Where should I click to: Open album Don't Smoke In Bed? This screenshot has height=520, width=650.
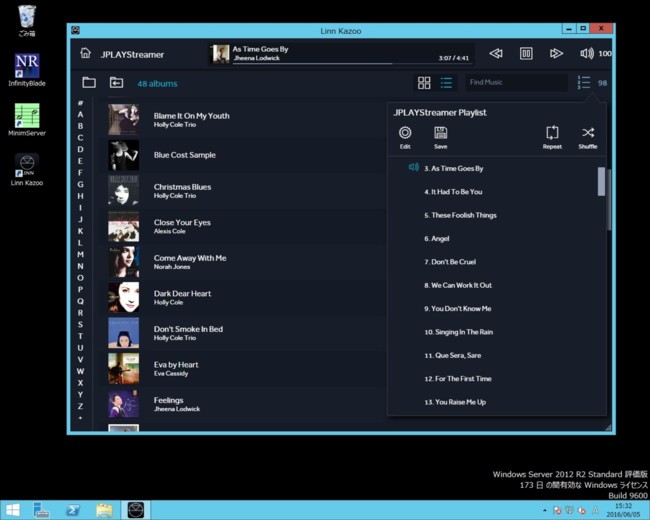(x=245, y=333)
